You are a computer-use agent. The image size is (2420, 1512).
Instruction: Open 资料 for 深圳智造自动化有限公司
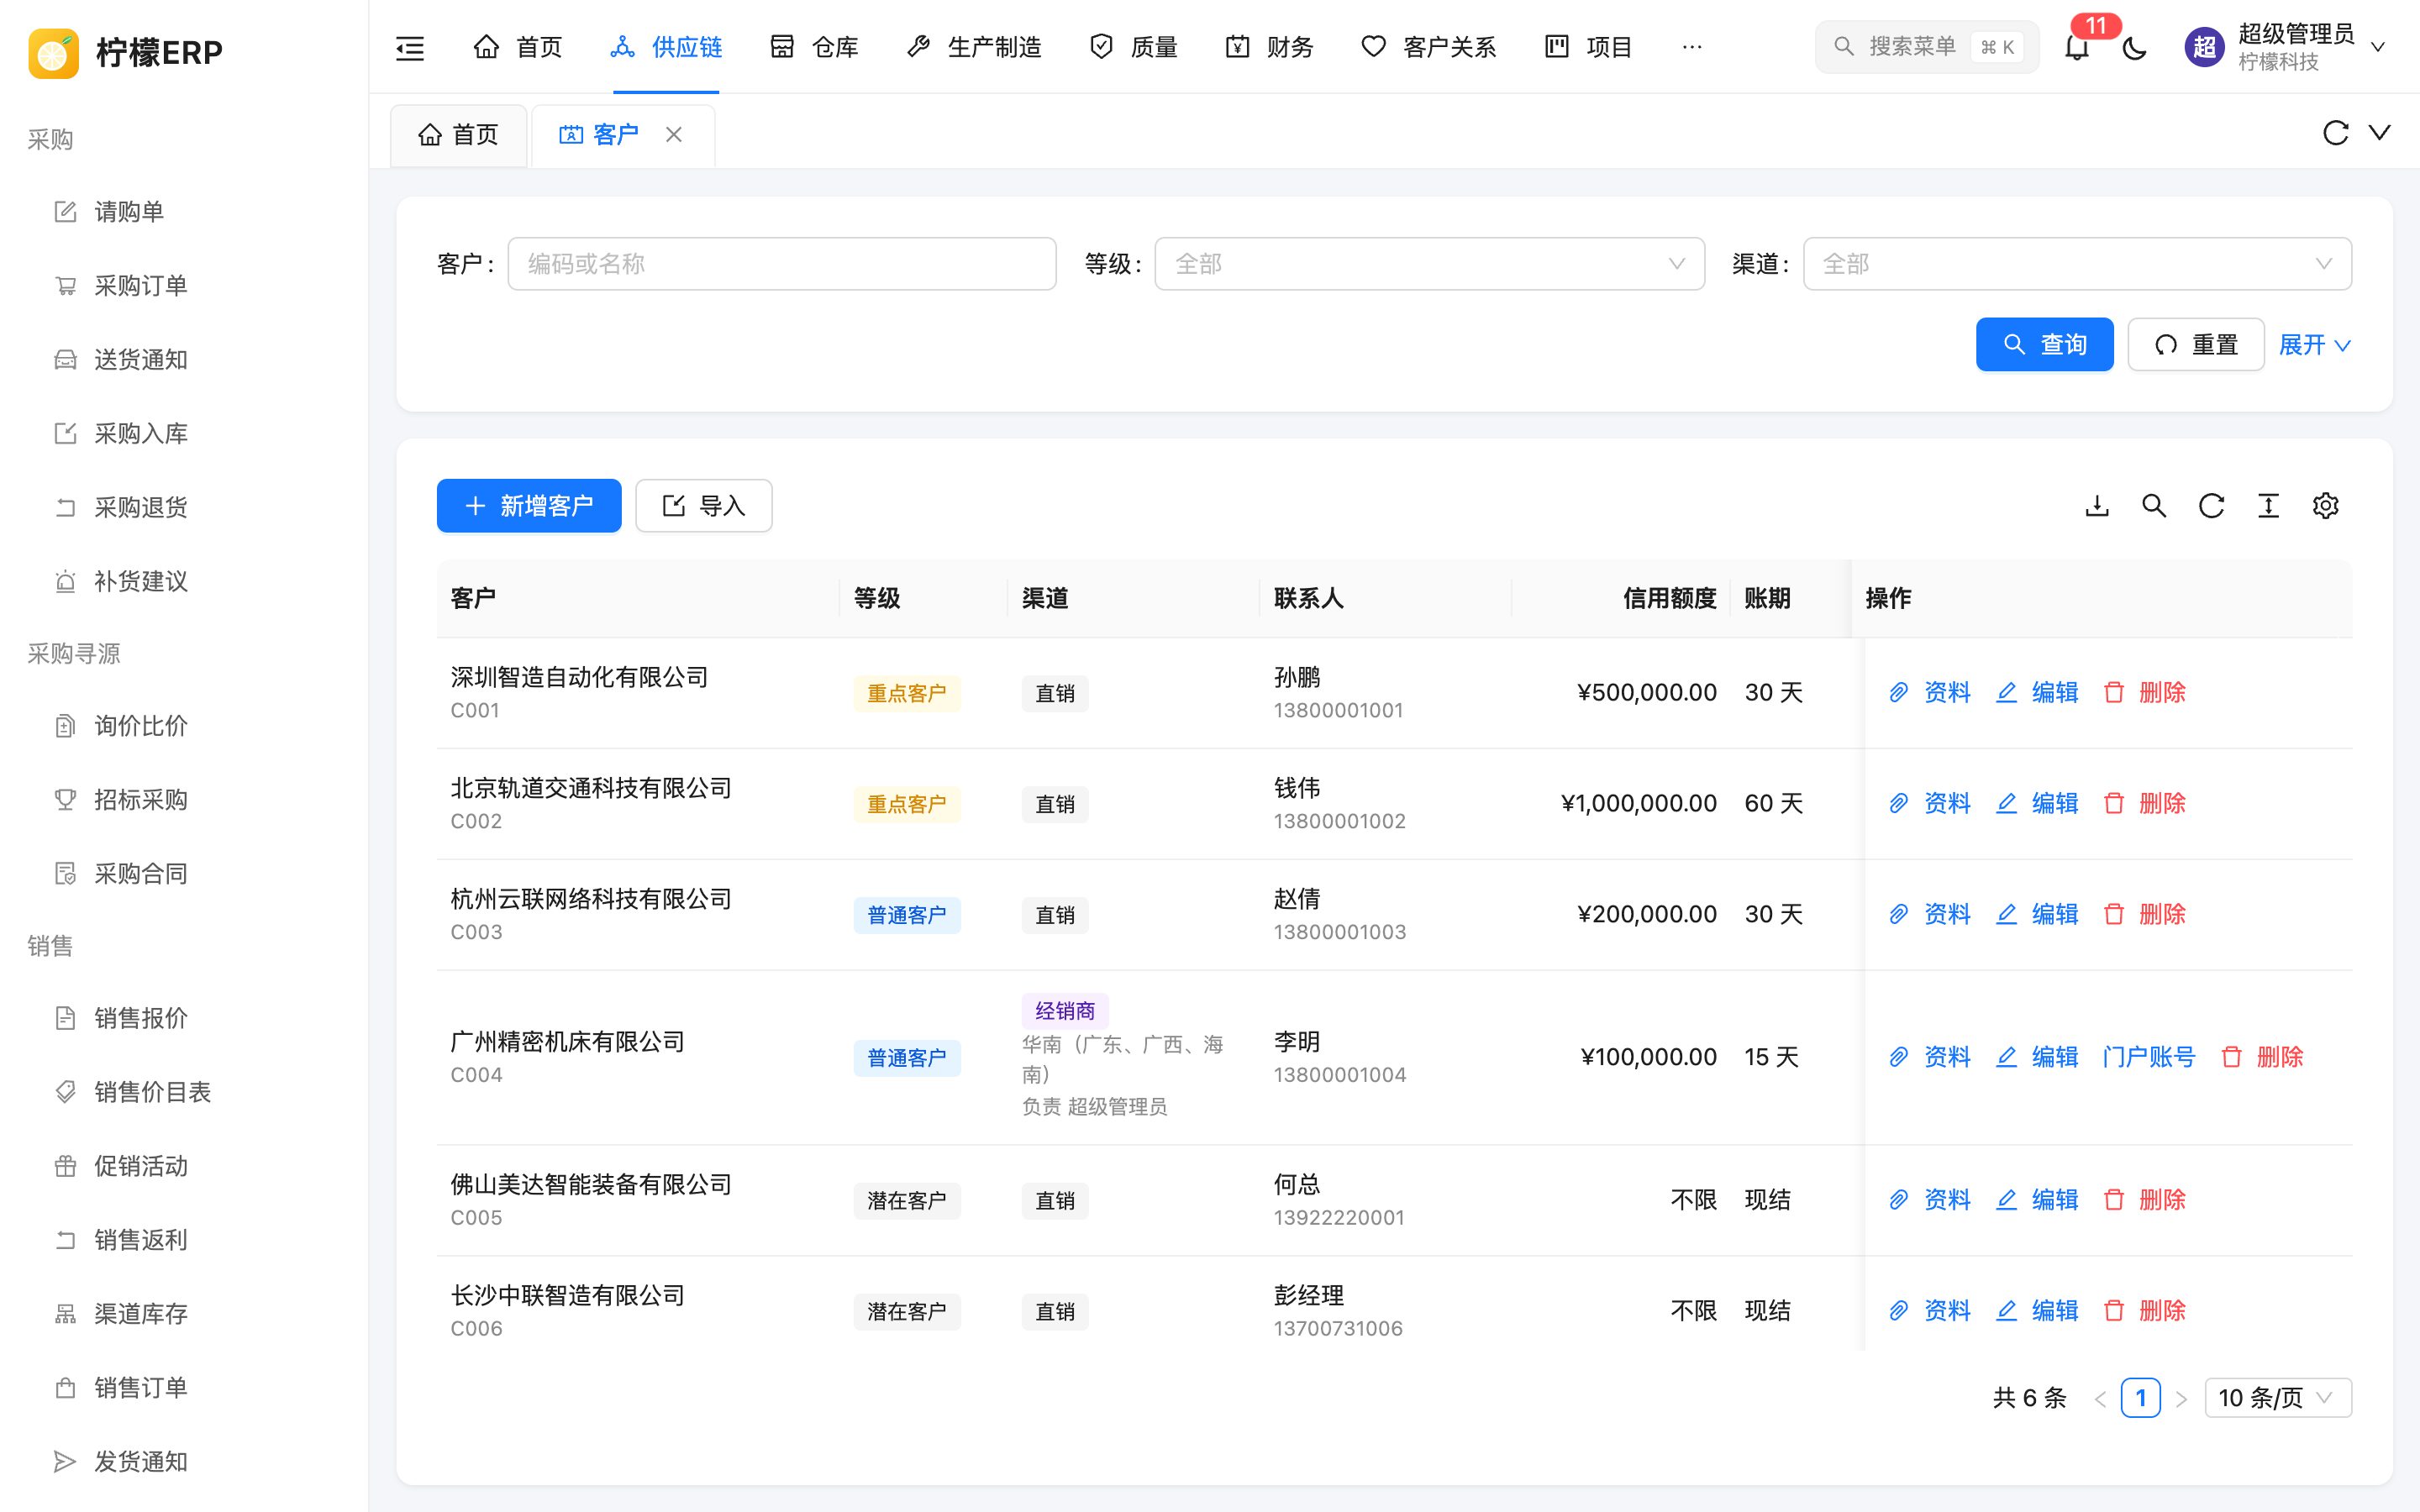tap(1929, 692)
